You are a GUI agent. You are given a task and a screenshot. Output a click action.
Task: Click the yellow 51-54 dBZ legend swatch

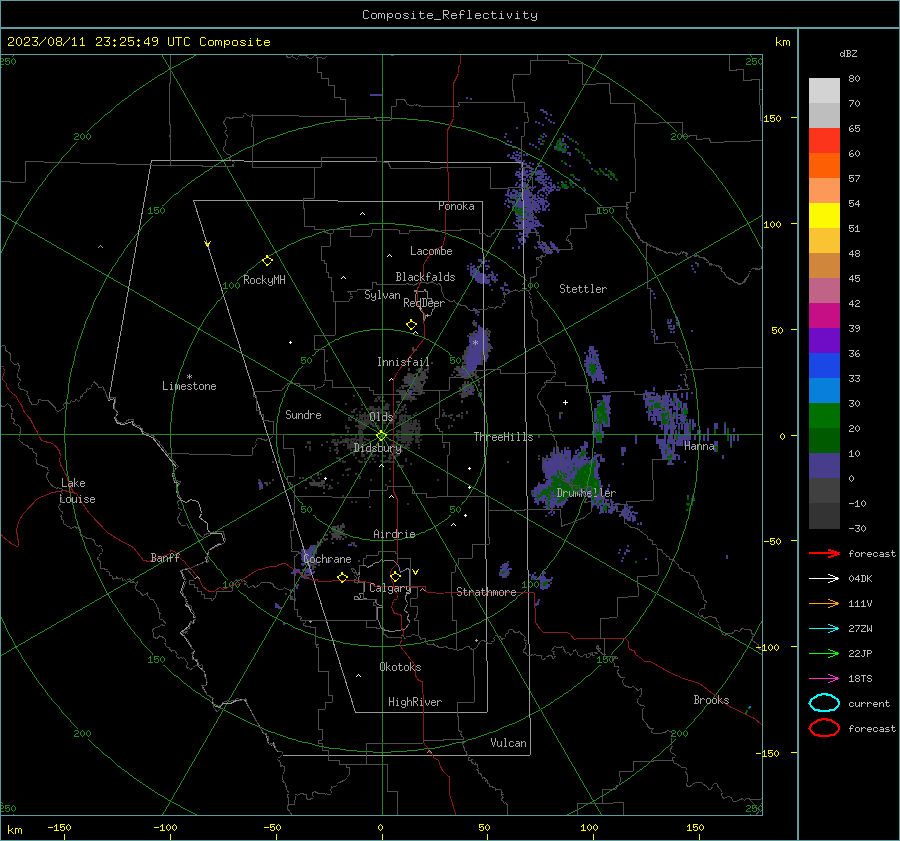click(x=824, y=216)
